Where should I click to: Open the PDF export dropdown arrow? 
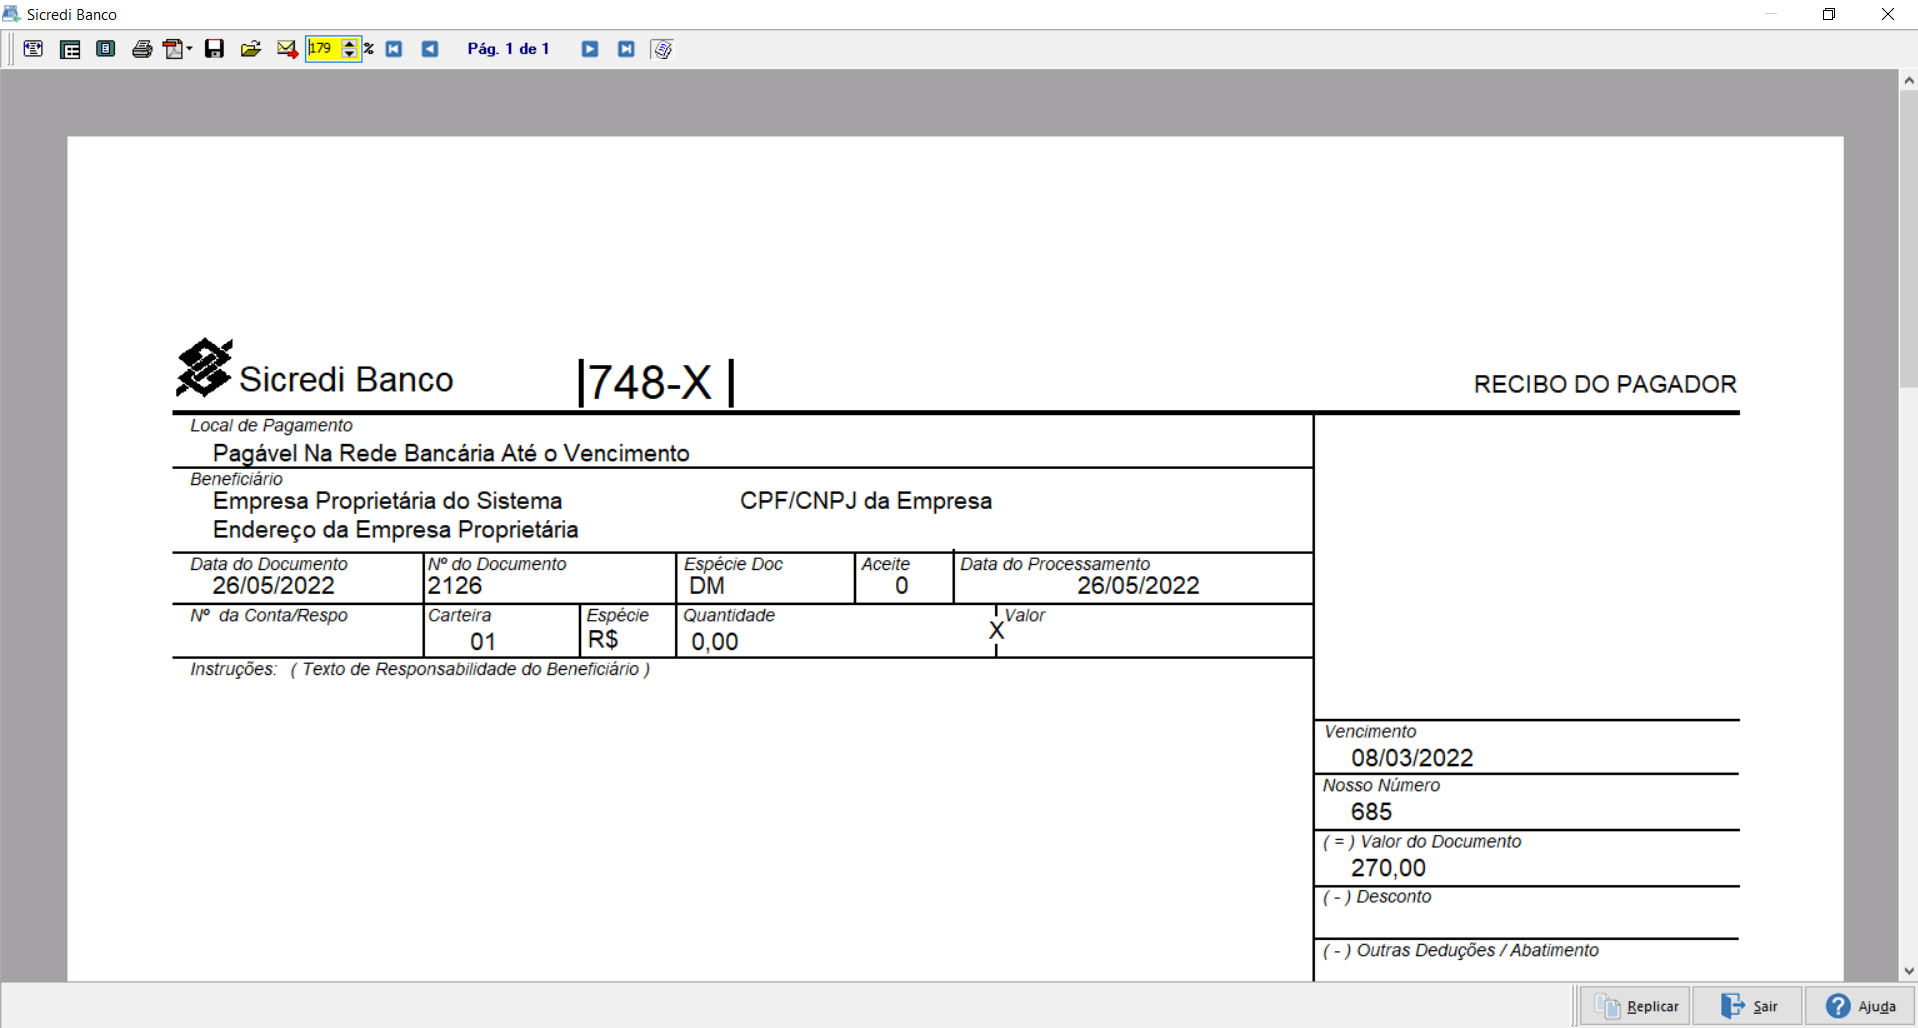tap(190, 49)
